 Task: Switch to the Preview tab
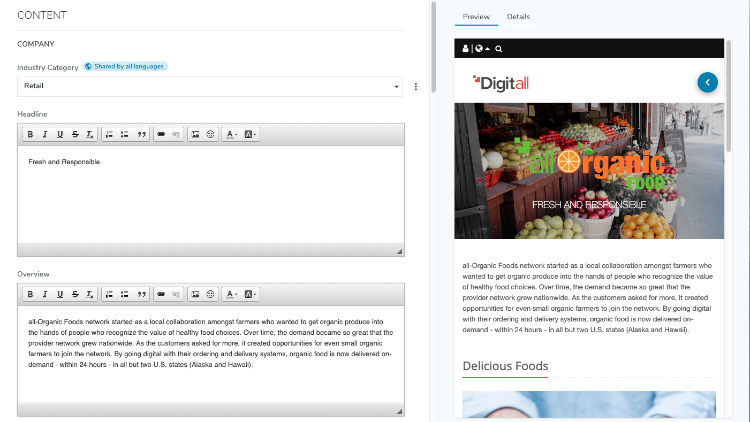pos(476,17)
